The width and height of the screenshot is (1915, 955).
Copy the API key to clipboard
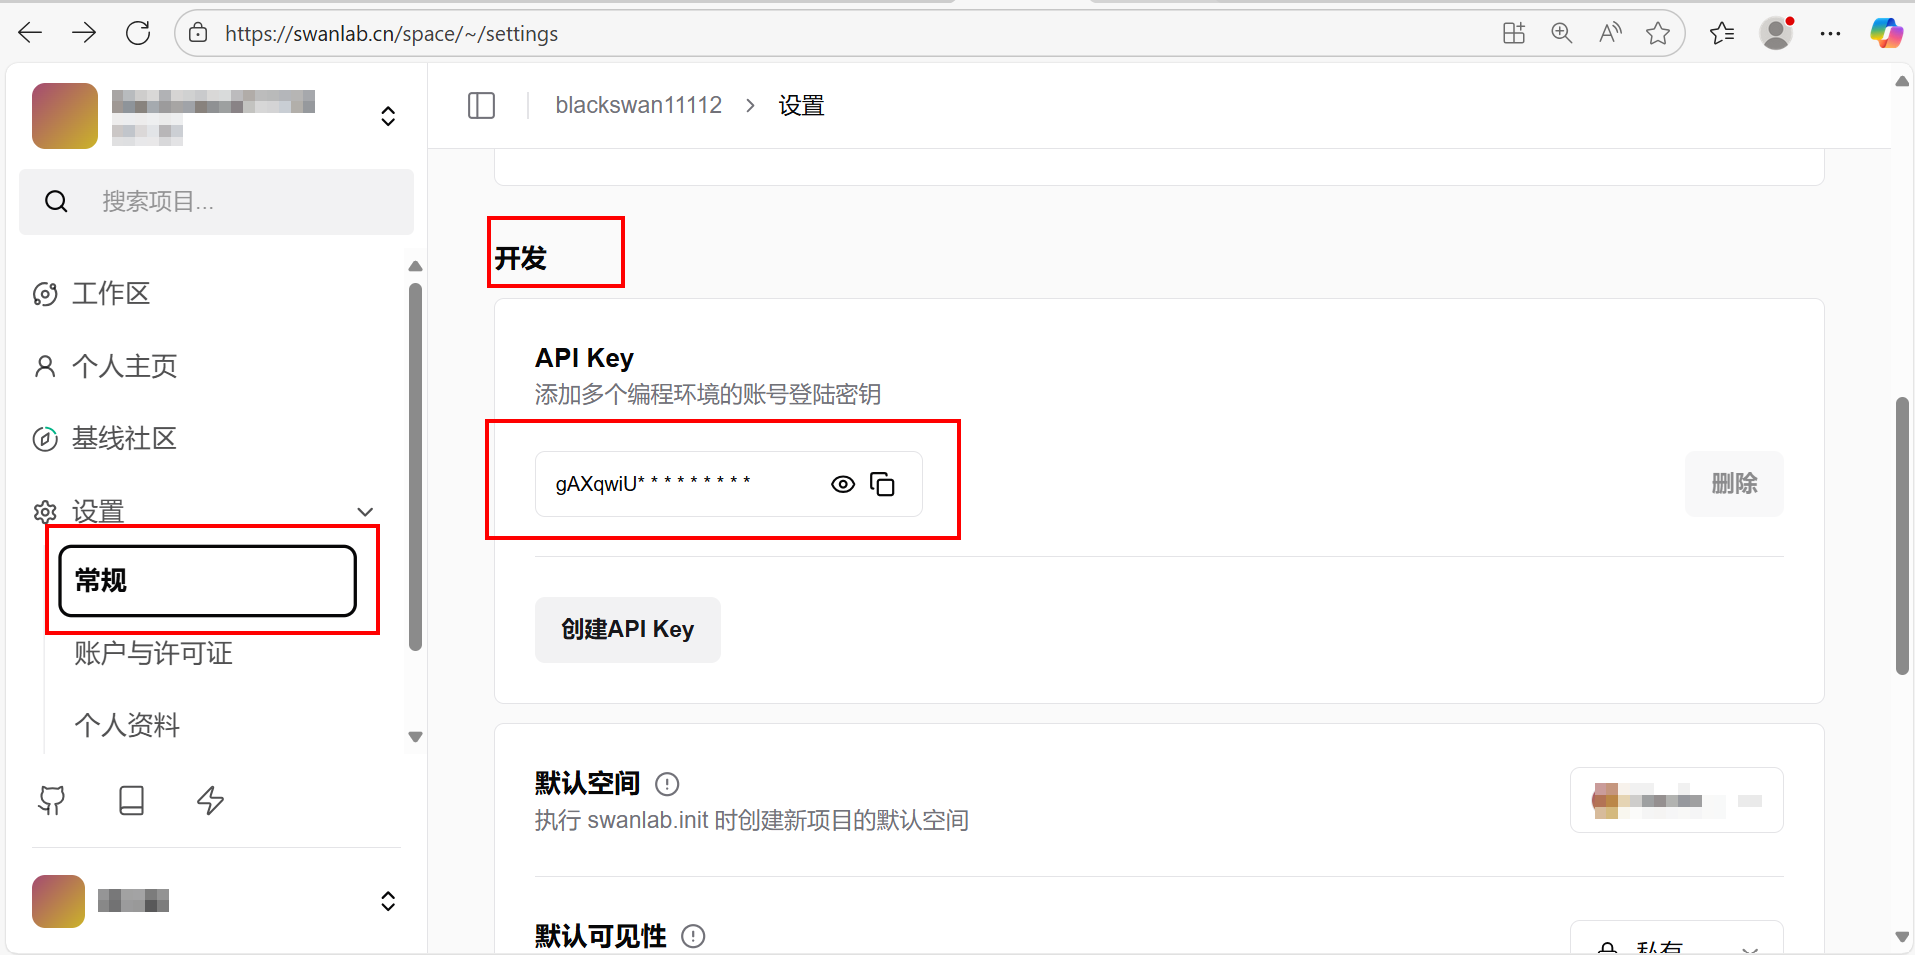point(882,484)
